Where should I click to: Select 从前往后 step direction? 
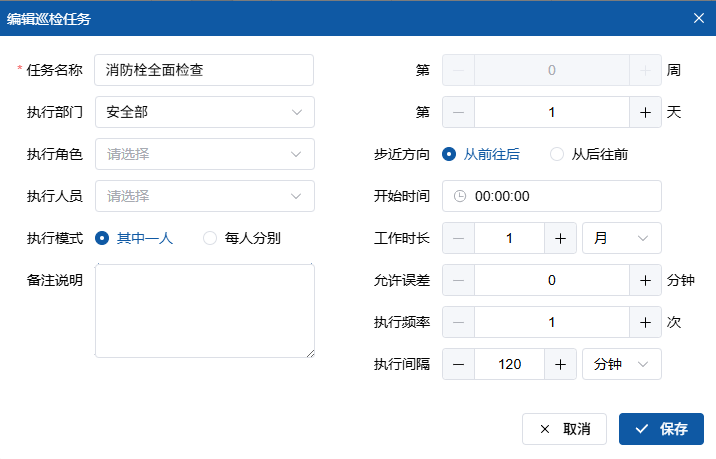[x=450, y=154]
